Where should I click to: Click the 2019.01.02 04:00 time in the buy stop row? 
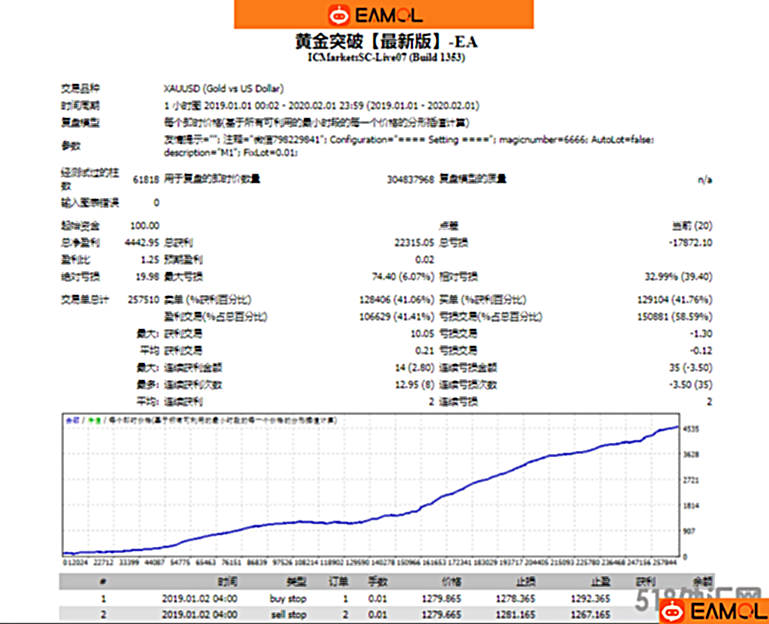pyautogui.click(x=200, y=599)
